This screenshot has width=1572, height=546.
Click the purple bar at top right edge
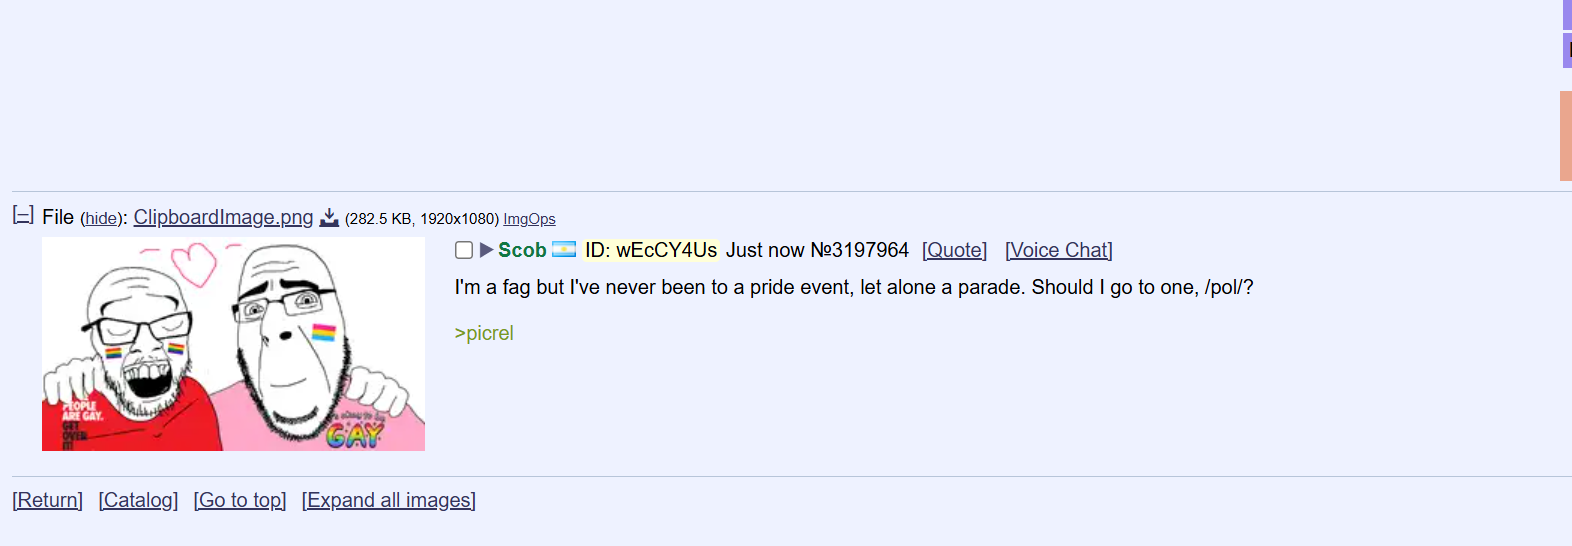[1567, 14]
